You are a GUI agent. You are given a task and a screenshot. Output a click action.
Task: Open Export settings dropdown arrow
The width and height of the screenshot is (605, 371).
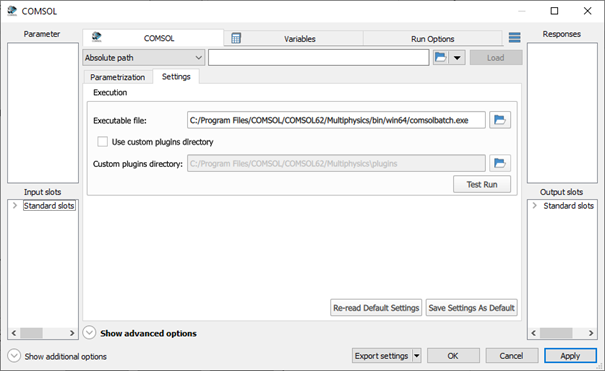[417, 356]
